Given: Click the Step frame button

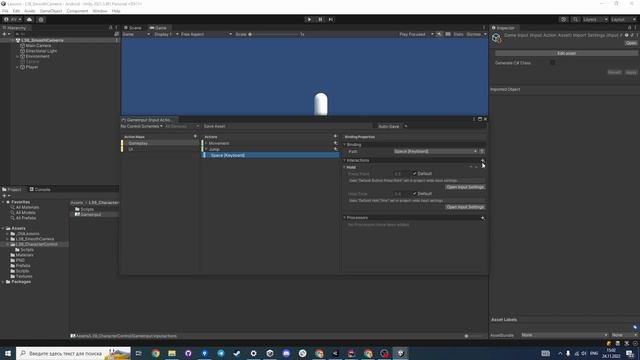Looking at the screenshot, I should tap(331, 19).
